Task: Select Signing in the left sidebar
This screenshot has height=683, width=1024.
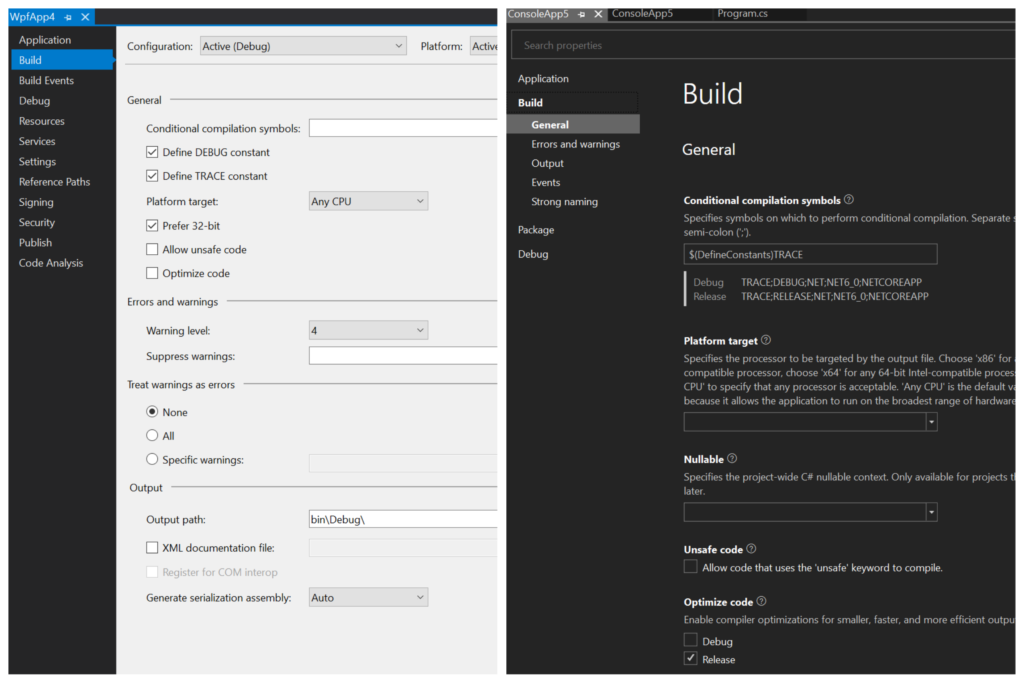Action: [x=36, y=202]
